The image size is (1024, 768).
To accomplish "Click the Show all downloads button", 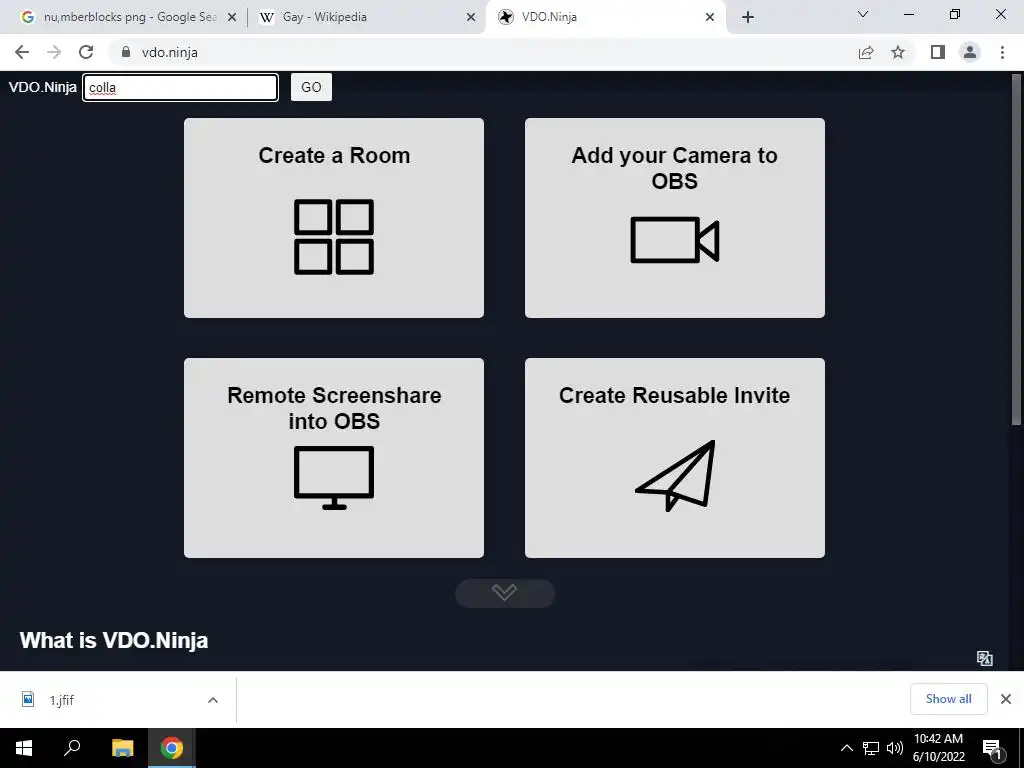I will click(948, 699).
